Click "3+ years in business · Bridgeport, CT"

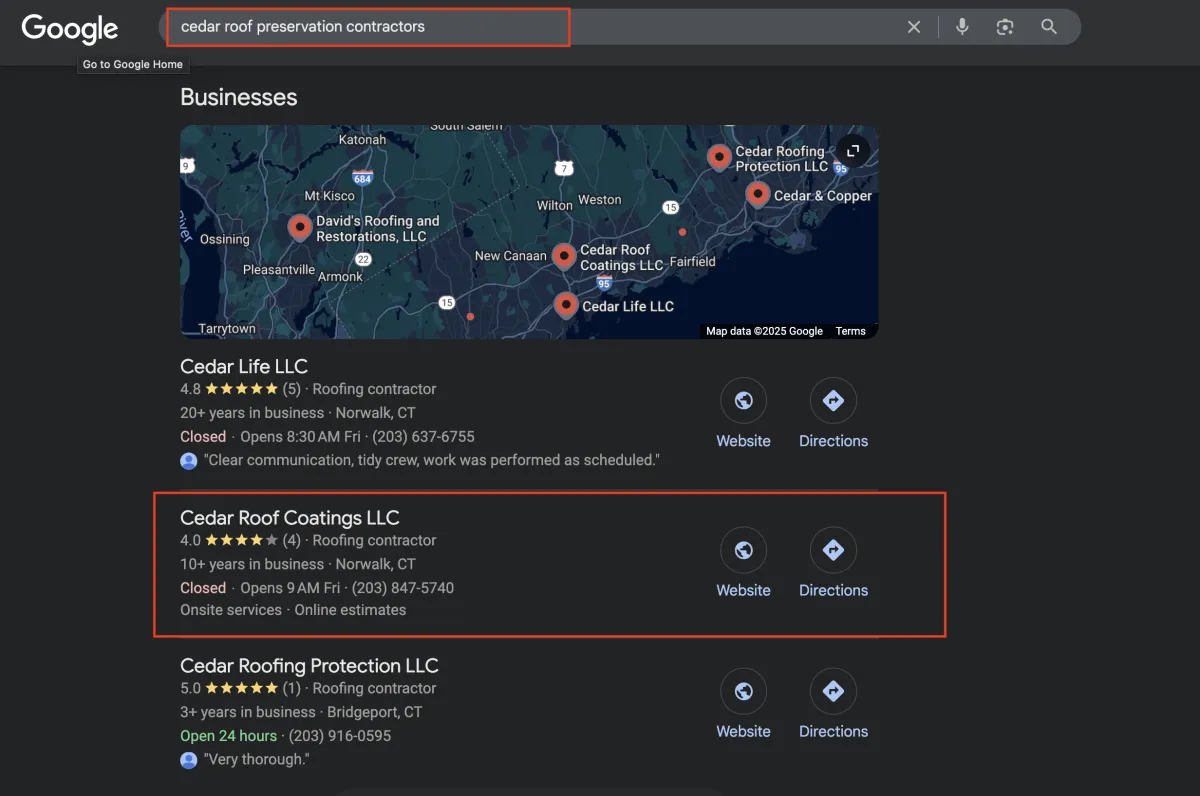click(301, 712)
